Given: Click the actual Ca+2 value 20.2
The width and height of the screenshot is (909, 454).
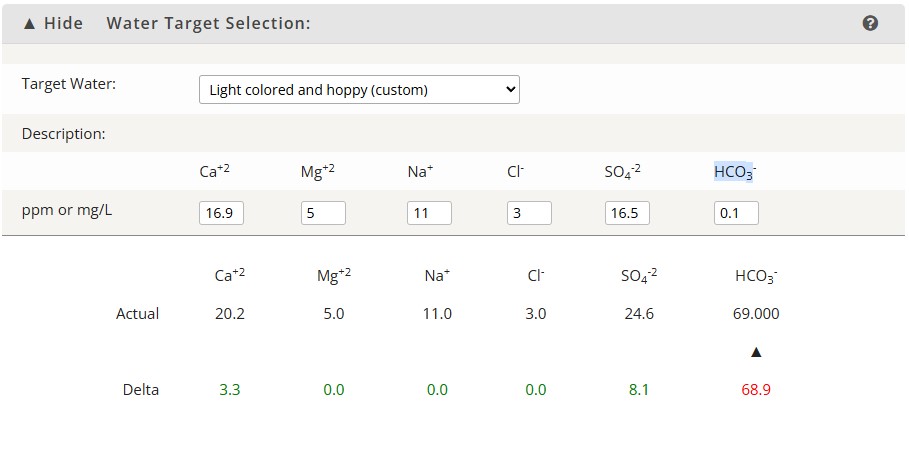Looking at the screenshot, I should click(230, 314).
